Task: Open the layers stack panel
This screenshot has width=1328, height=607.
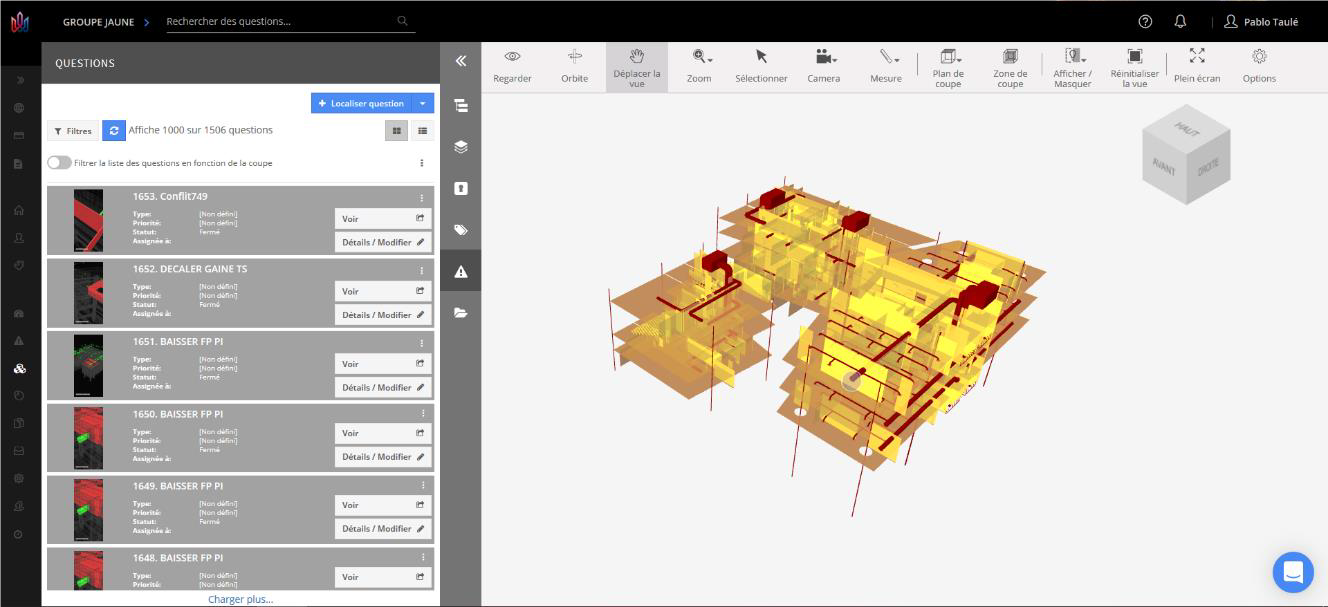Action: tap(461, 146)
